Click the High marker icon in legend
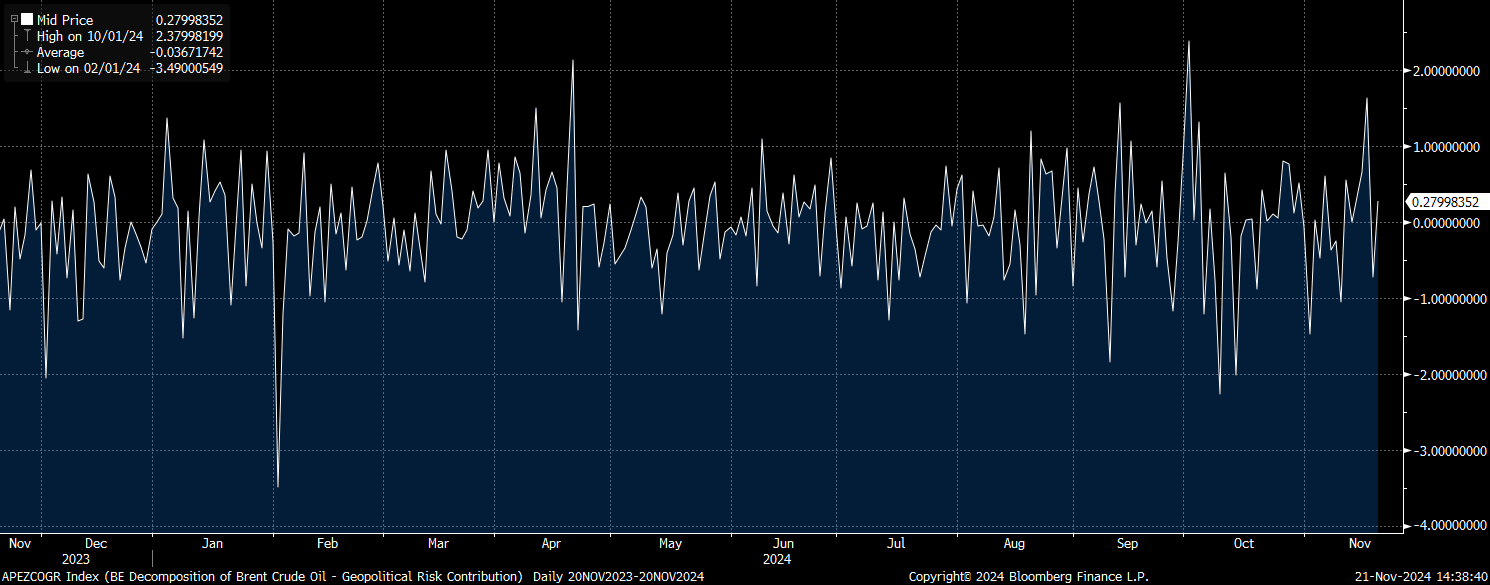Viewport: 1490px width, 585px height. coord(27,36)
